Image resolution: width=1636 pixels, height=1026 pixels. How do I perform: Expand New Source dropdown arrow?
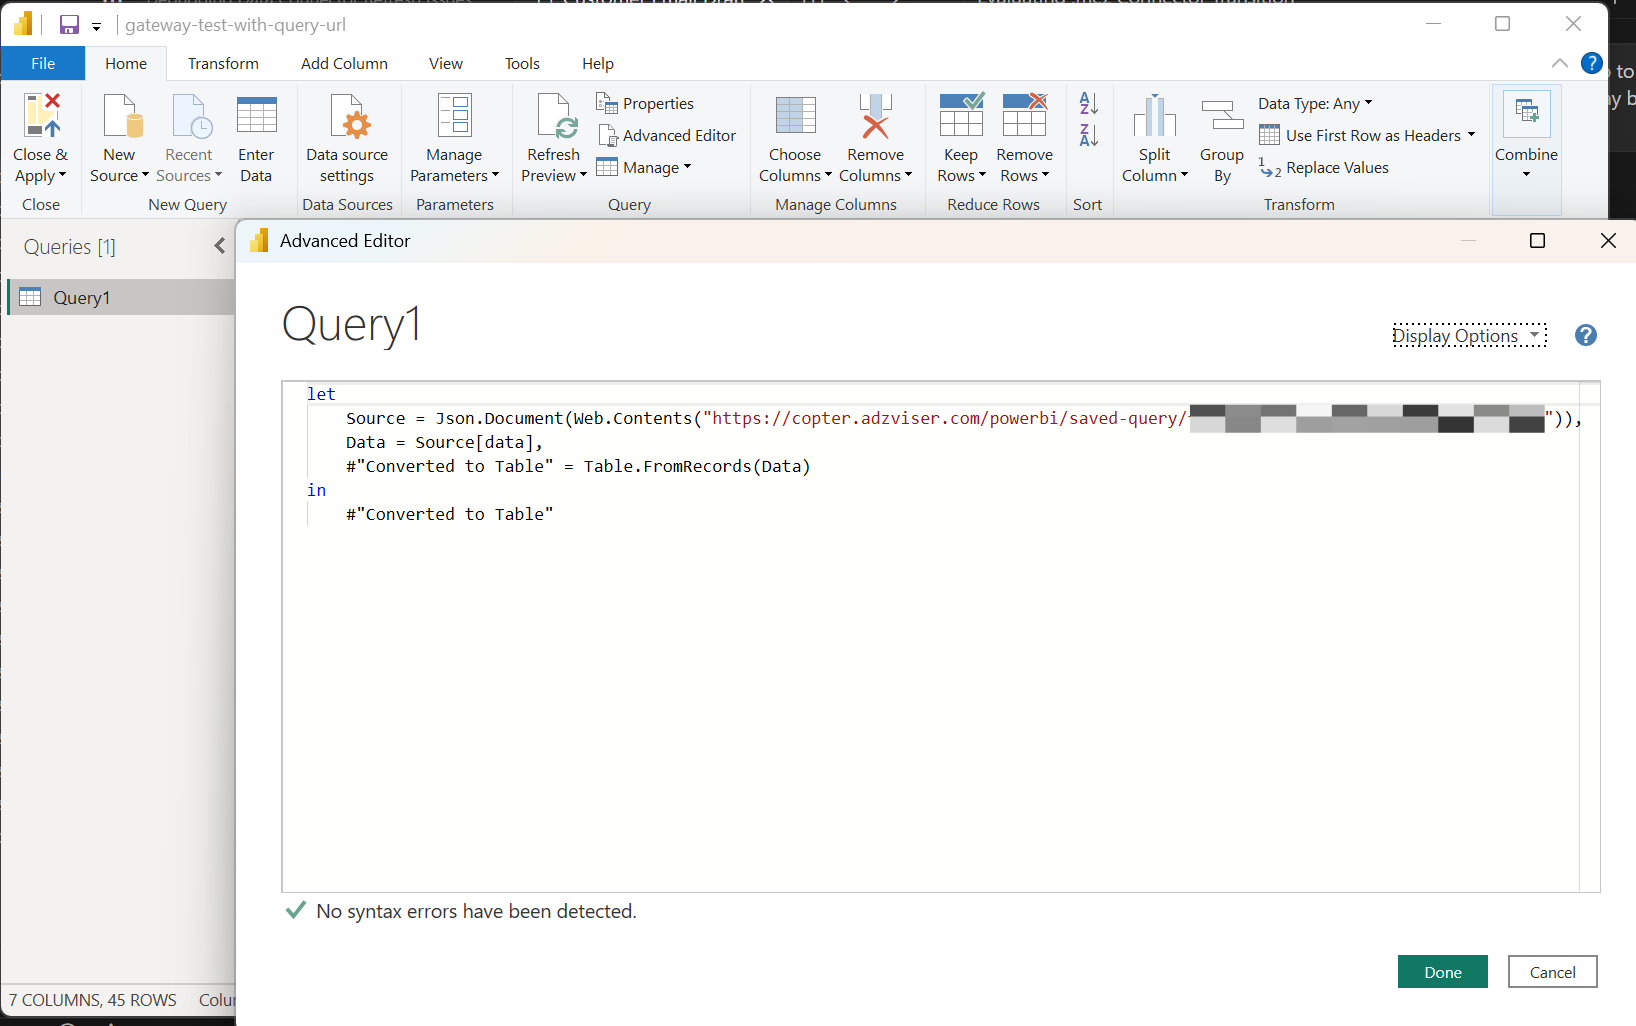[x=145, y=175]
